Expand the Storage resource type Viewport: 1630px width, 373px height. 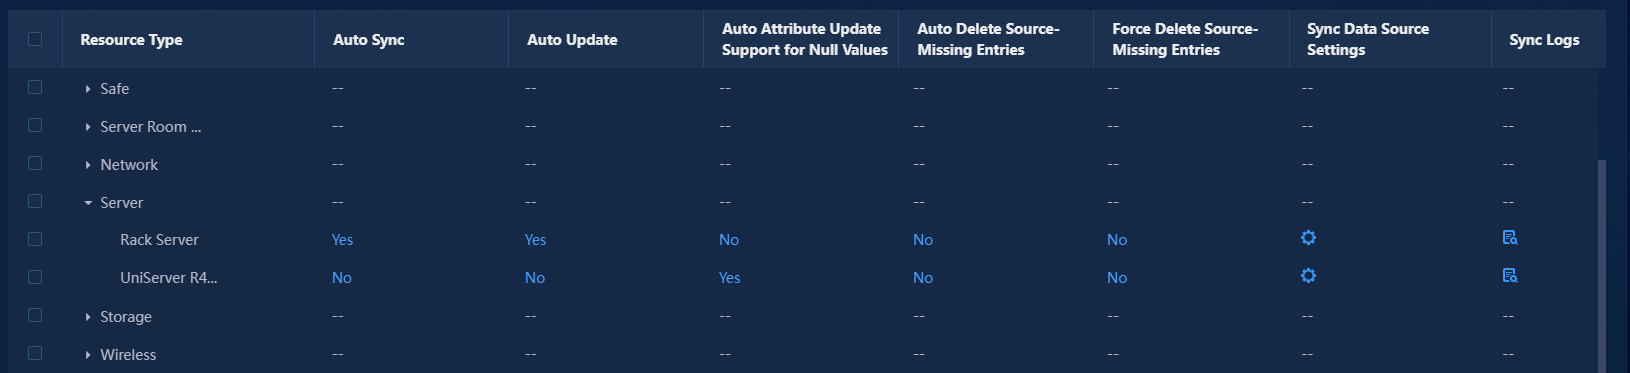88,317
